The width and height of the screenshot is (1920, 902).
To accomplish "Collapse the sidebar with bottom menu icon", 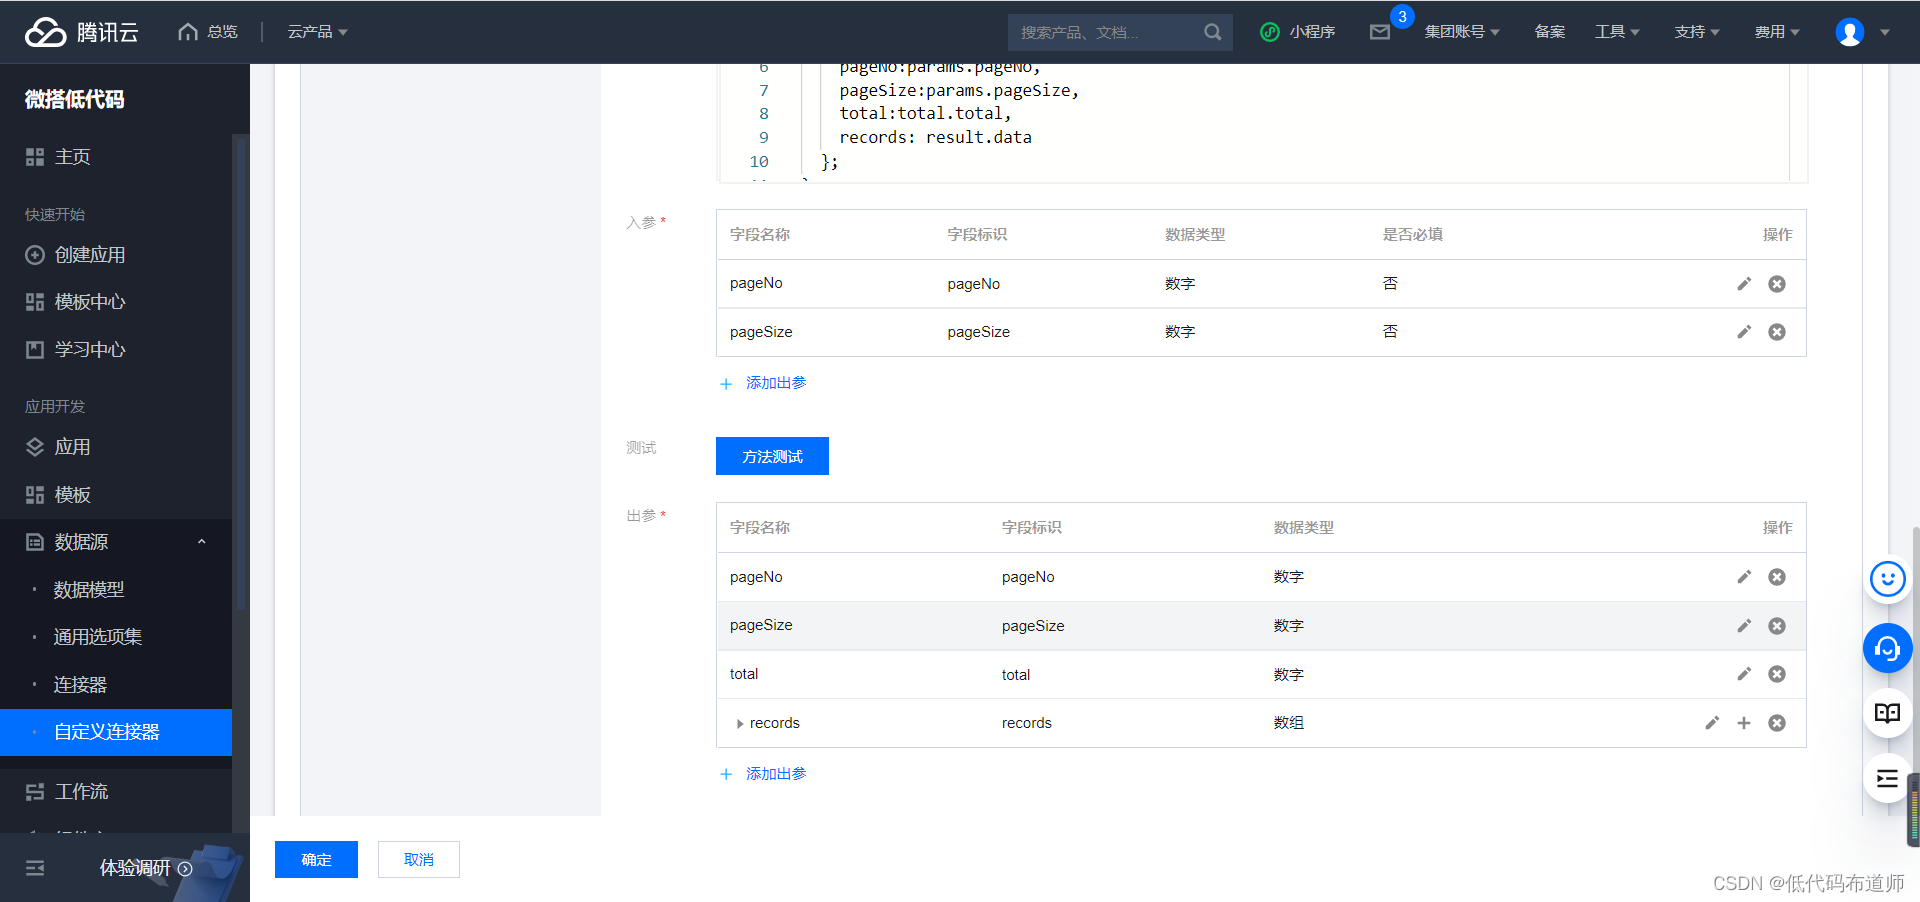I will pyautogui.click(x=35, y=868).
